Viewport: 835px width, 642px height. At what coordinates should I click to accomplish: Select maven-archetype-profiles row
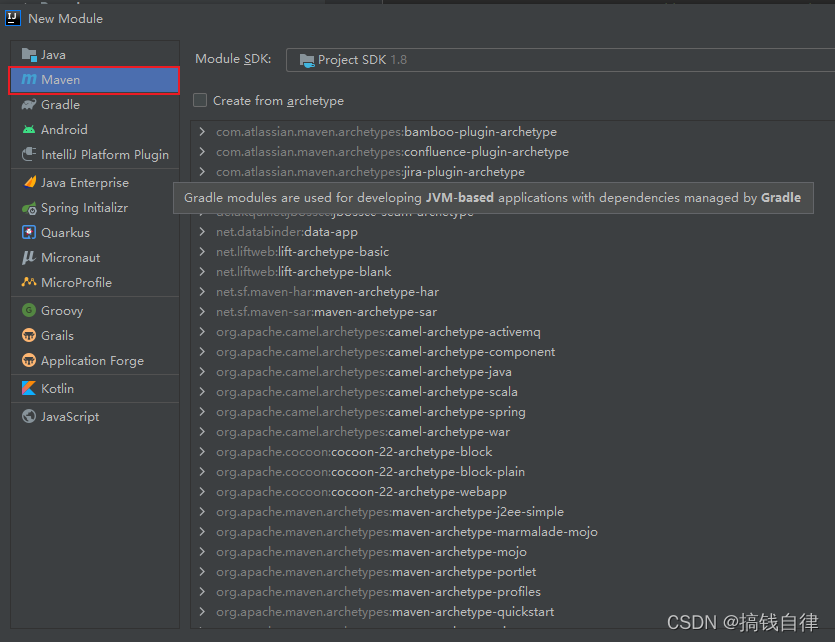point(512,591)
